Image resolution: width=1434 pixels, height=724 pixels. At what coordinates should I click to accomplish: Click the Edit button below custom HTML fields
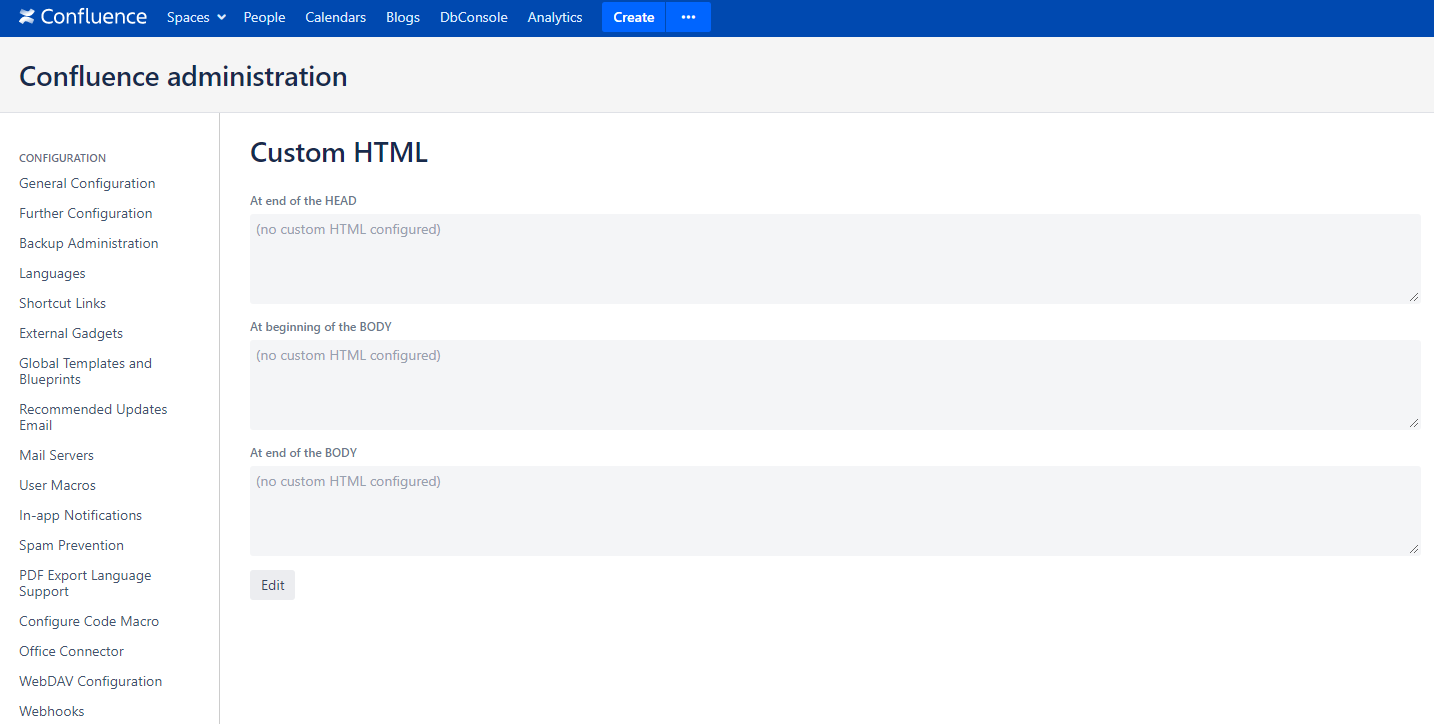coord(272,585)
